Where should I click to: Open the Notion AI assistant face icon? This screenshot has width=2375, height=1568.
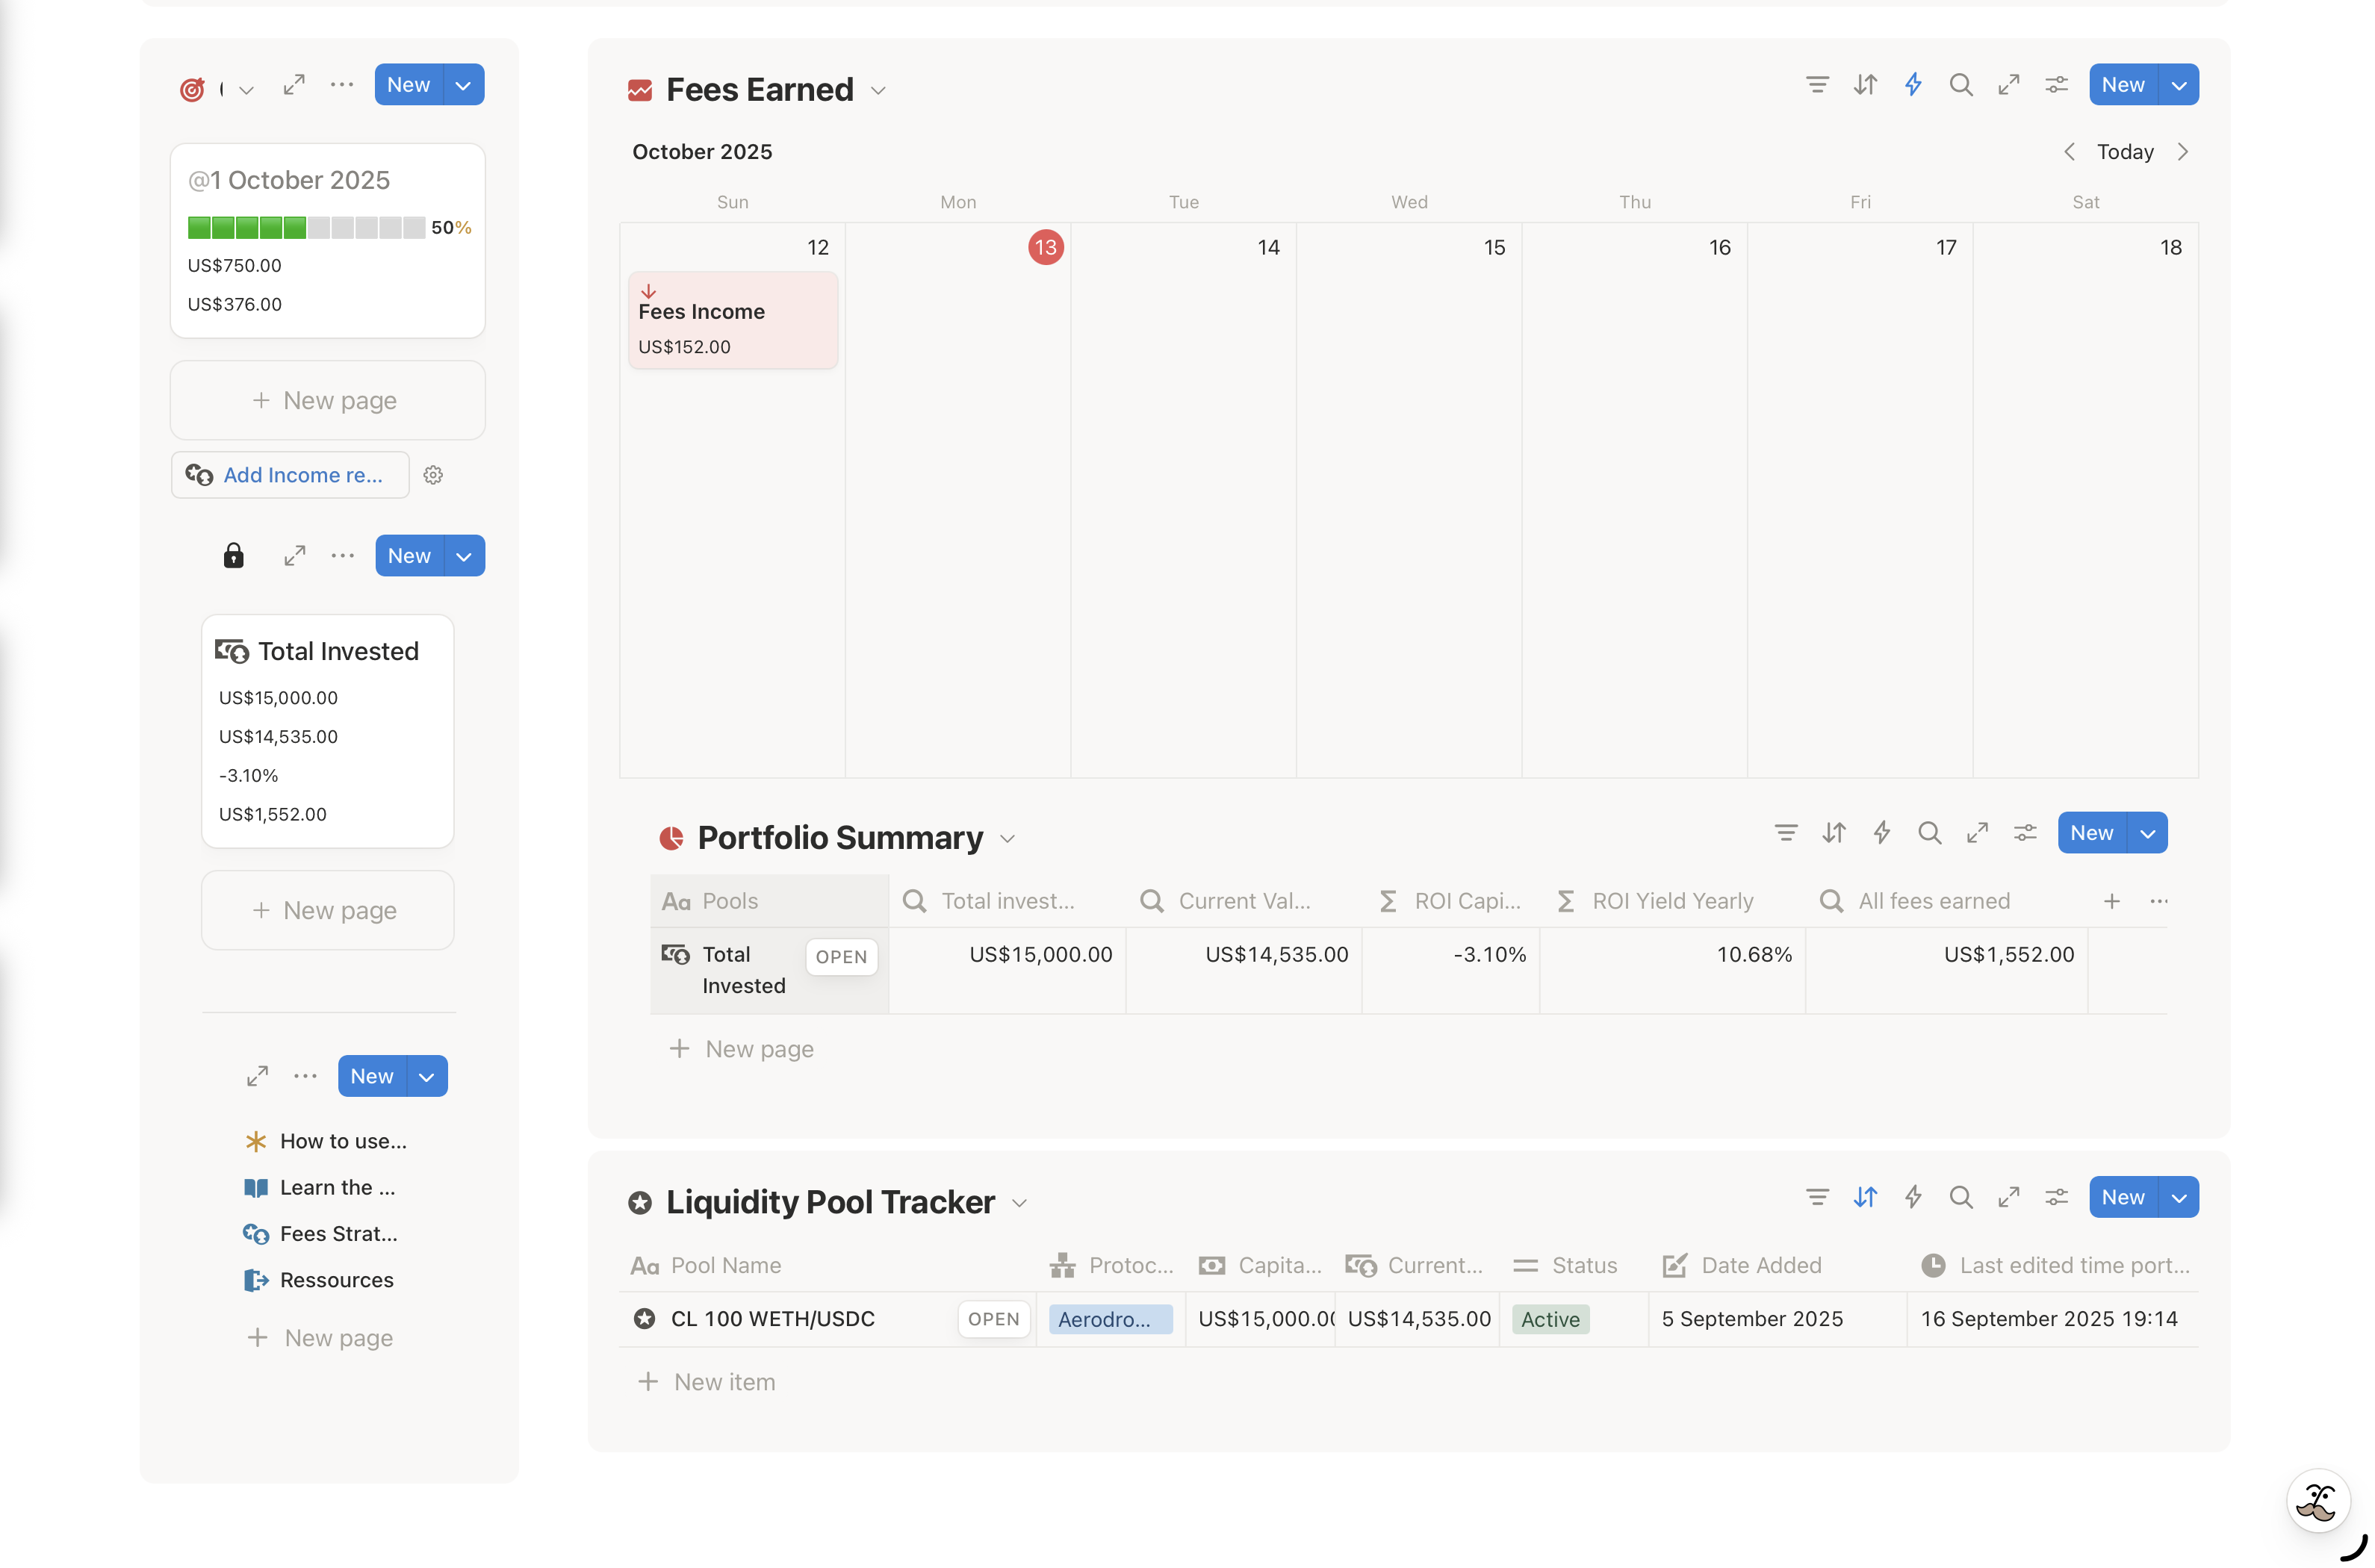tap(2318, 1501)
